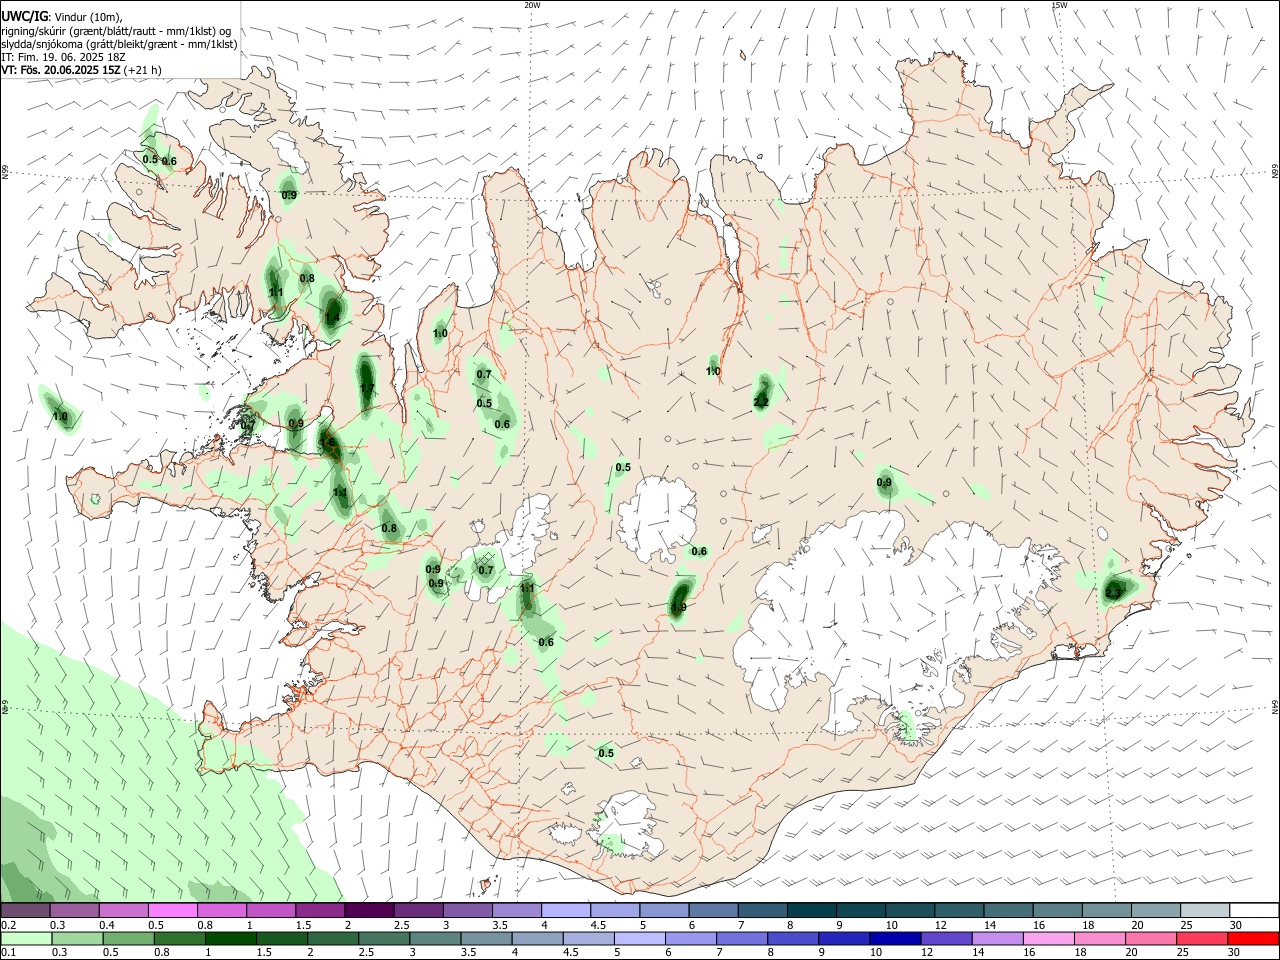Viewport: 1280px width, 960px height.
Task: Click the bright magenta 0.5 snow legend swatch
Action: click(x=172, y=910)
